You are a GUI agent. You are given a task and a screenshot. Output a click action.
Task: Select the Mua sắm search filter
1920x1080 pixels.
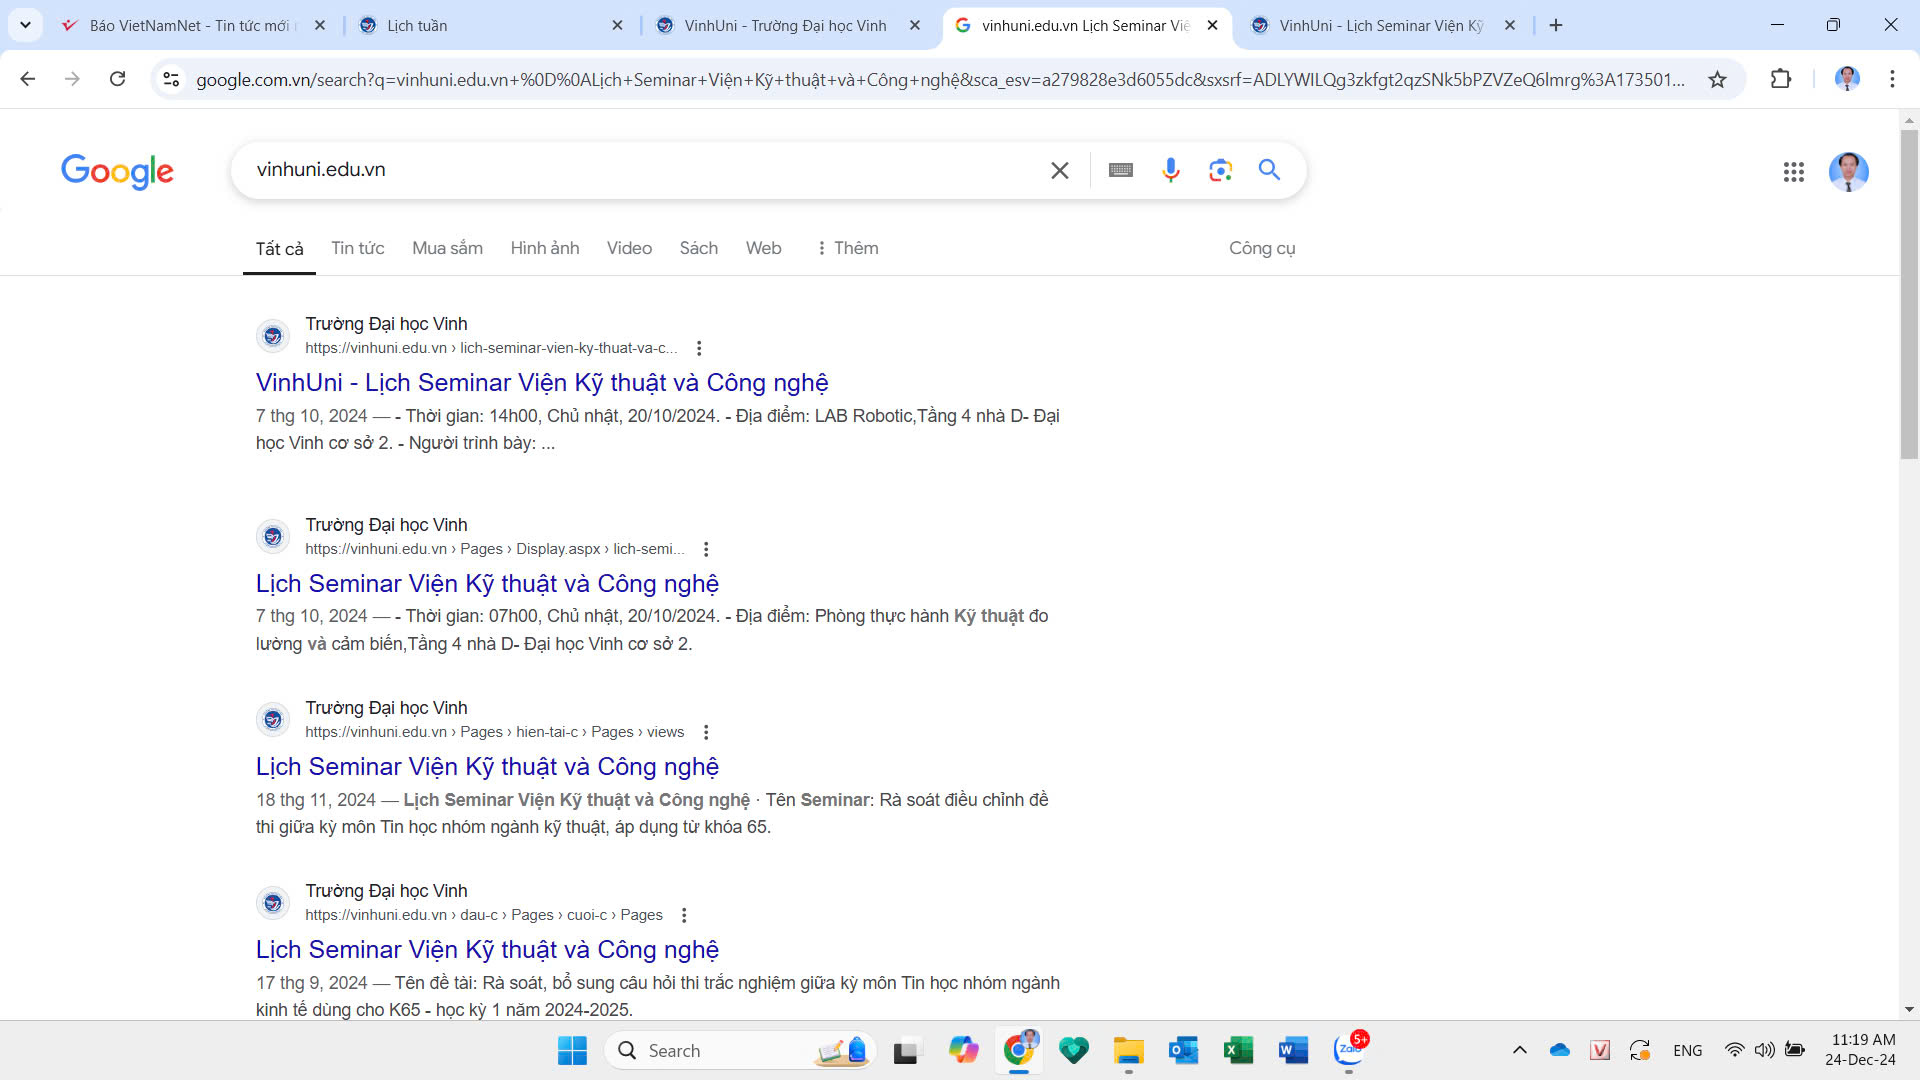447,248
